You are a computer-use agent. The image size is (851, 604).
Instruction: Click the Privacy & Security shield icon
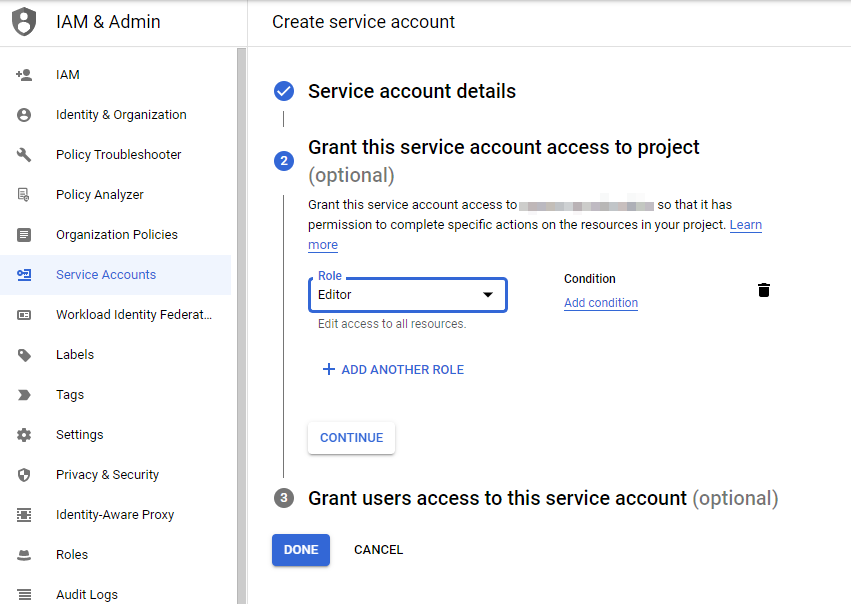pyautogui.click(x=24, y=475)
